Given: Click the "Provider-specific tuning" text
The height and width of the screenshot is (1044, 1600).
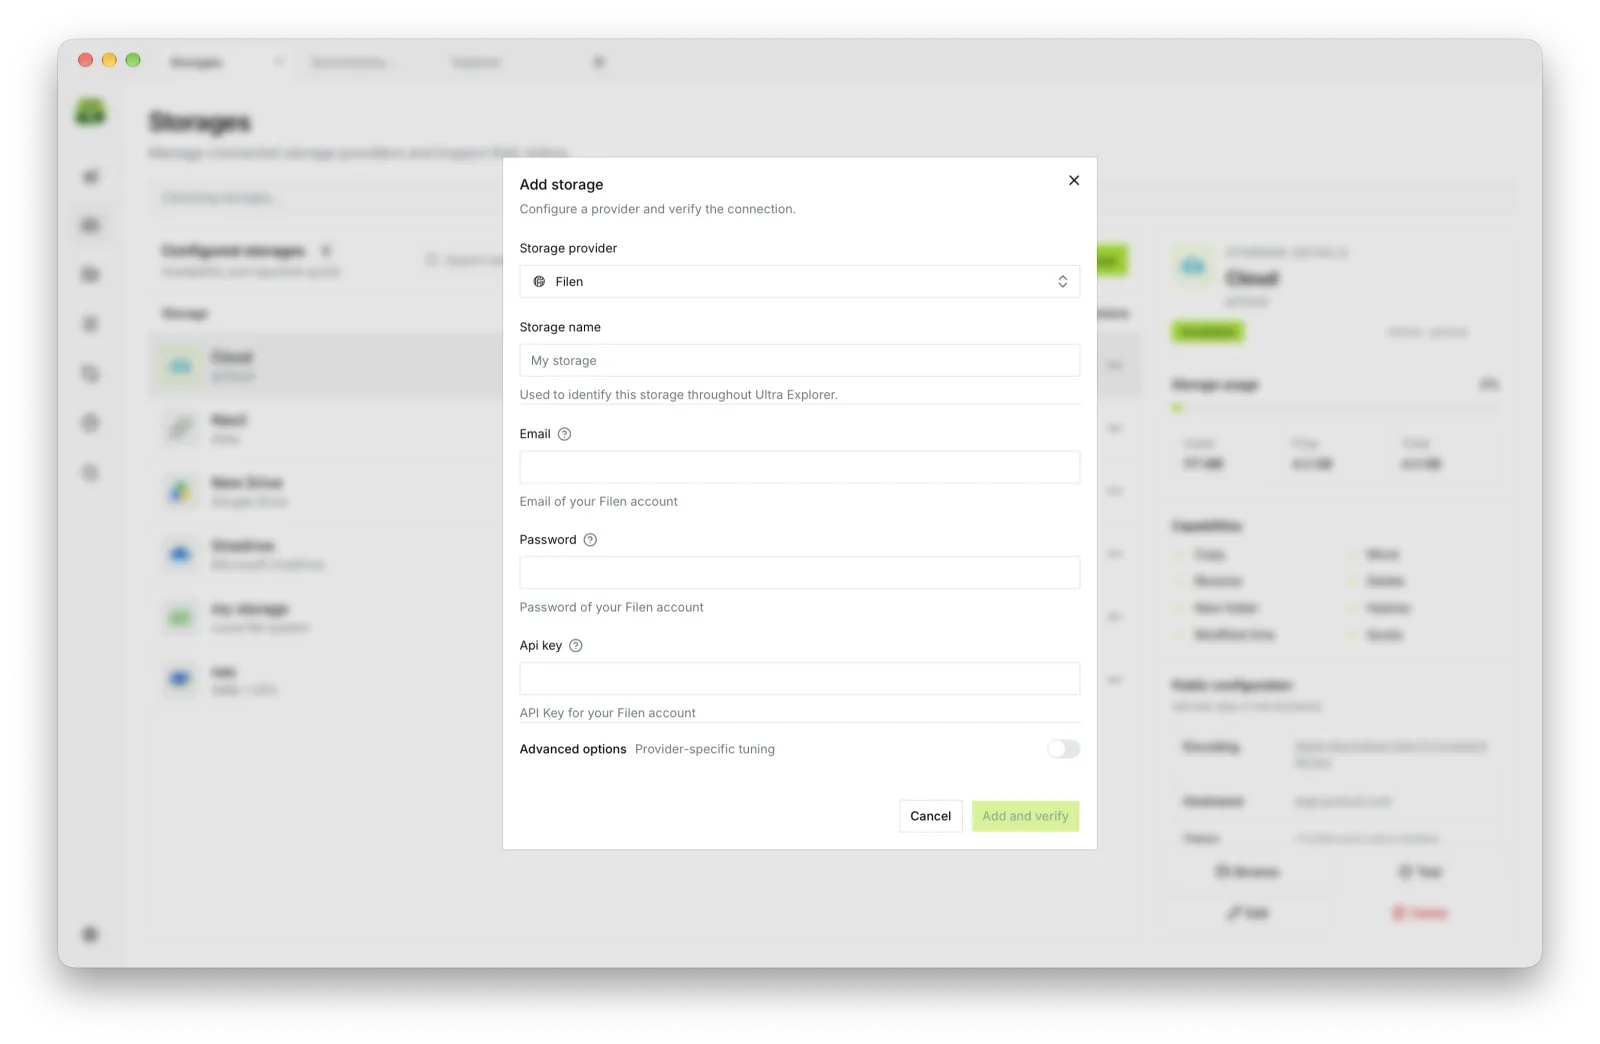Looking at the screenshot, I should [x=704, y=749].
